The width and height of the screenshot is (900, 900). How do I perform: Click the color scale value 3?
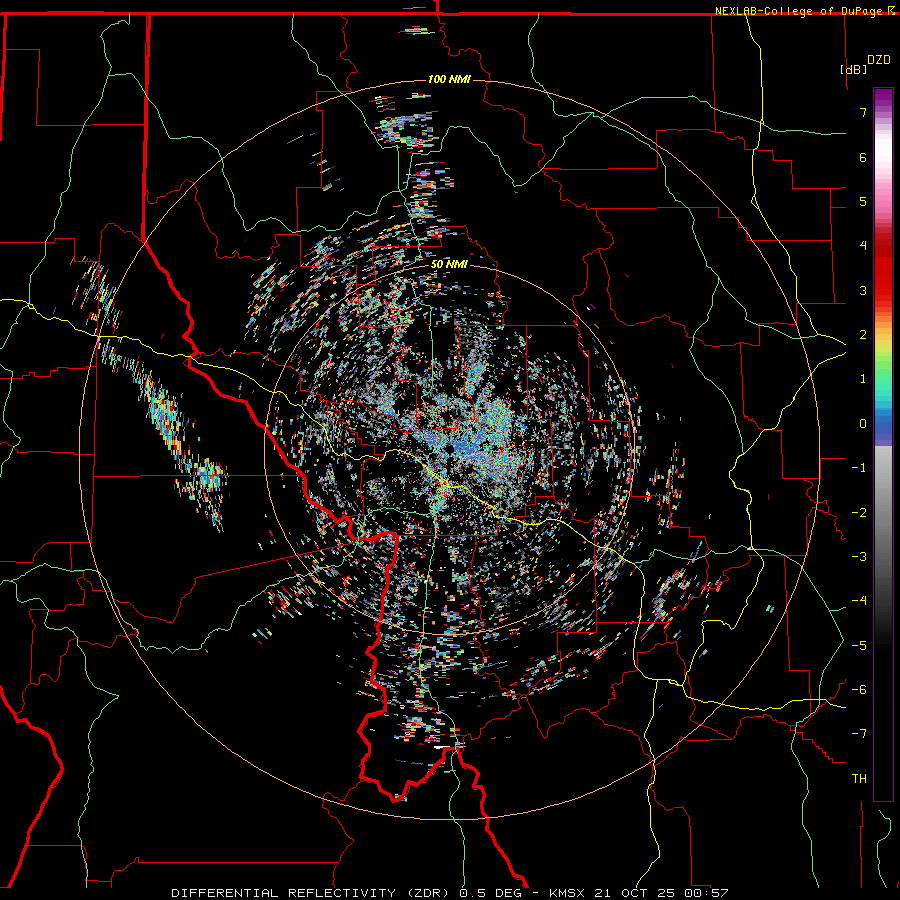click(x=863, y=290)
